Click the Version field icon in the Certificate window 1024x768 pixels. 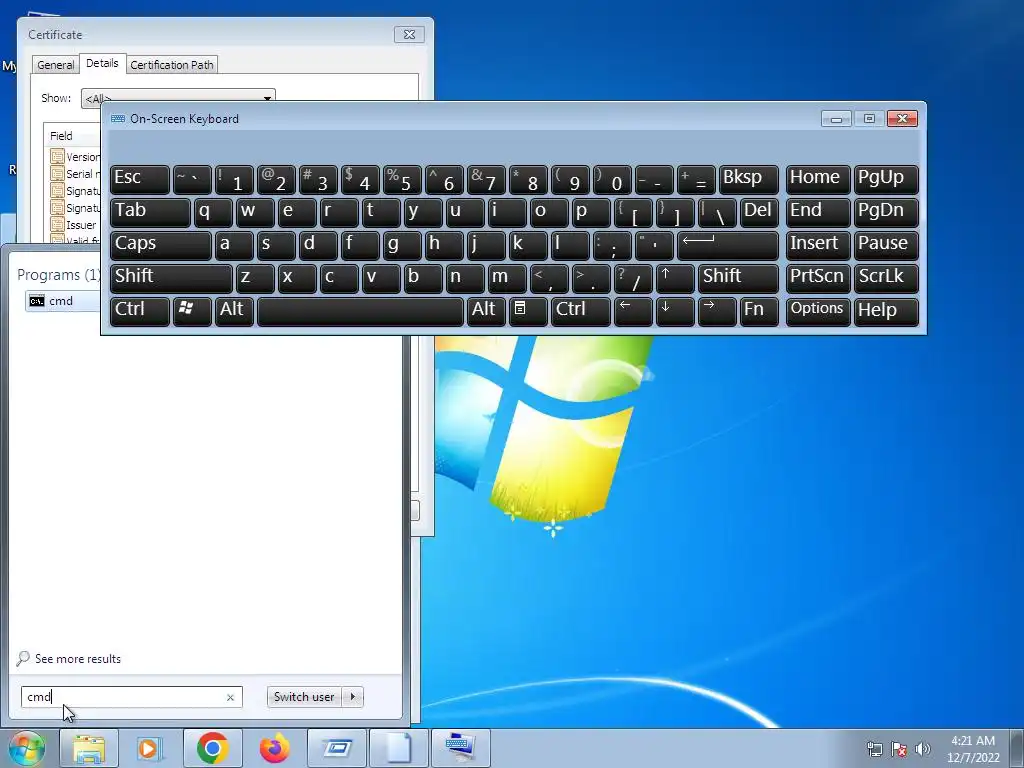pyautogui.click(x=57, y=157)
